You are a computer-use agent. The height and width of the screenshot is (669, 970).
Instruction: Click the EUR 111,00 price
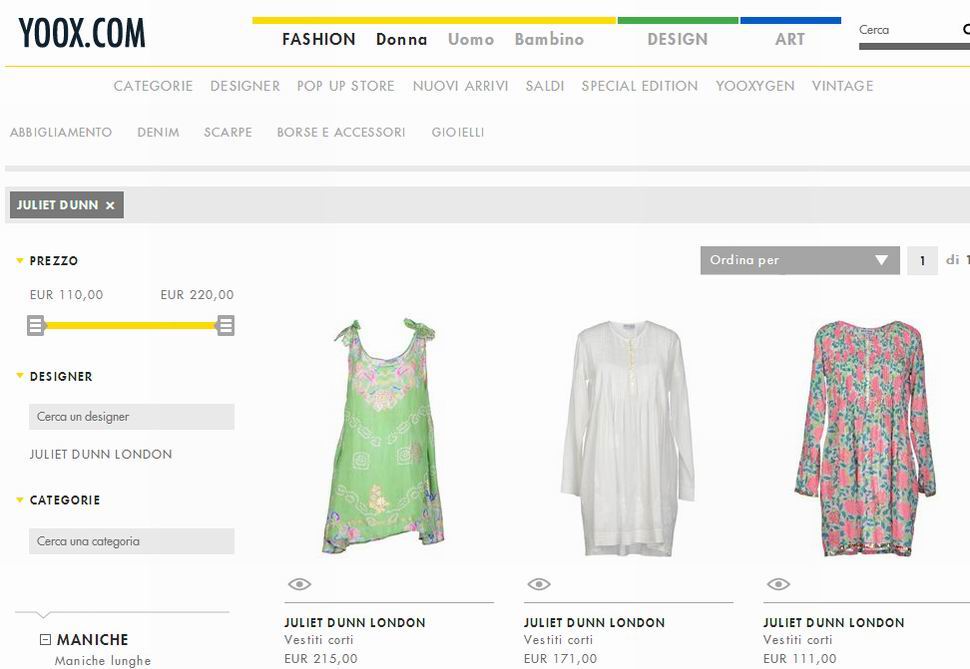point(800,658)
